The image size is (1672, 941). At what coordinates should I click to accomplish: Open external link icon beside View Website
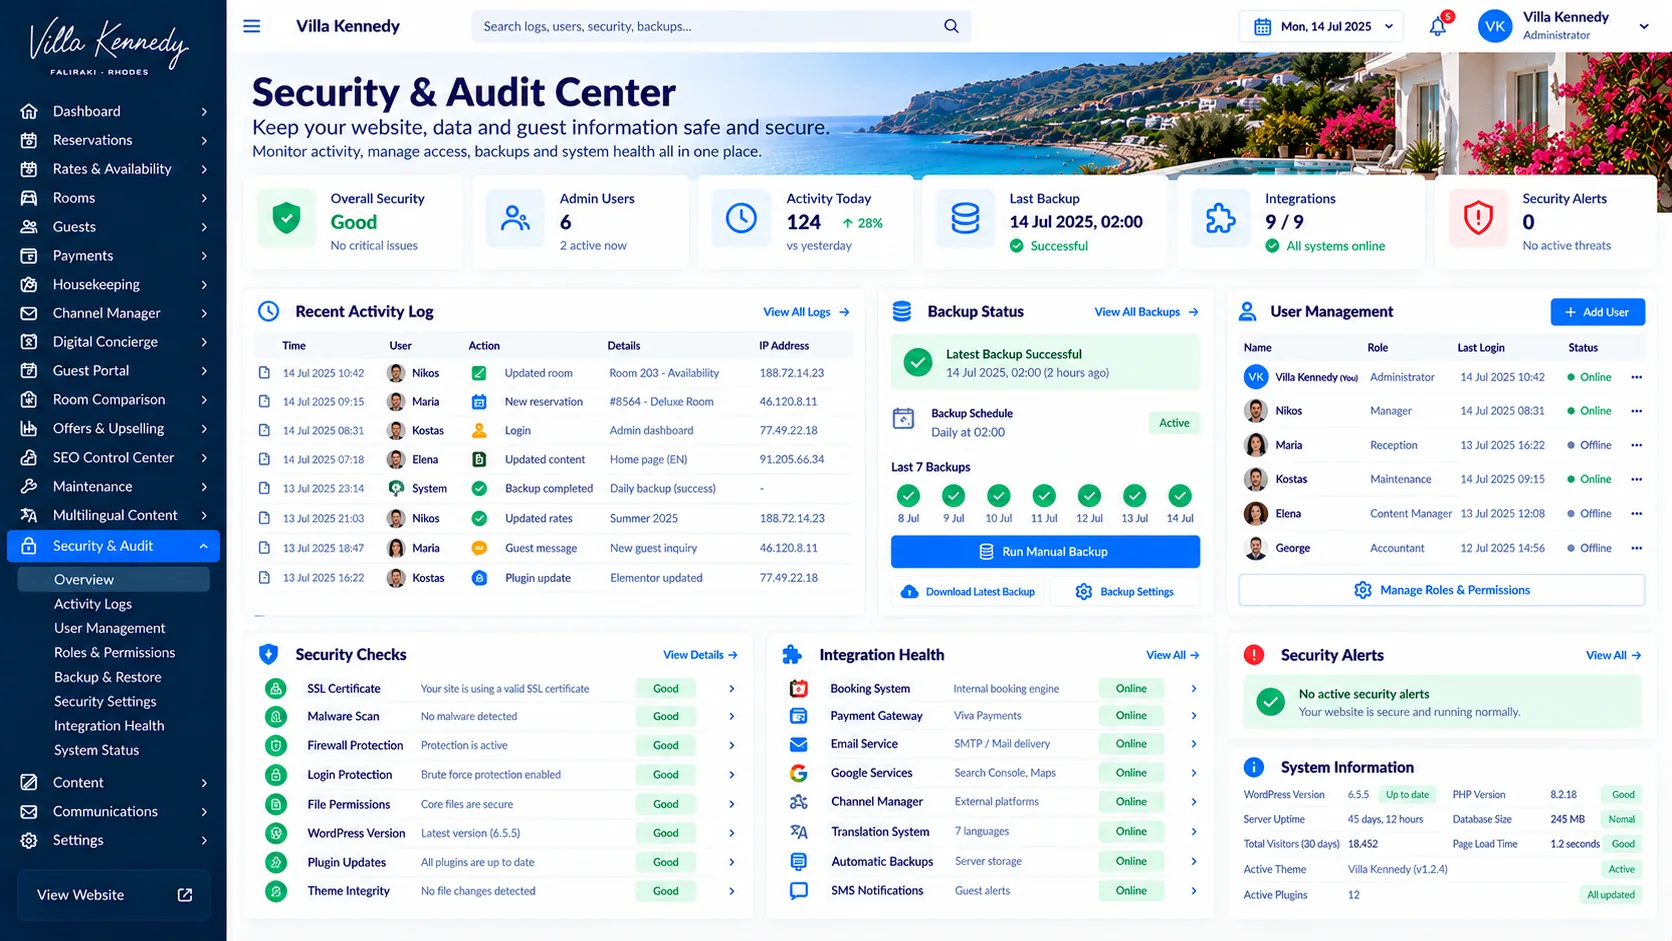pyautogui.click(x=185, y=895)
